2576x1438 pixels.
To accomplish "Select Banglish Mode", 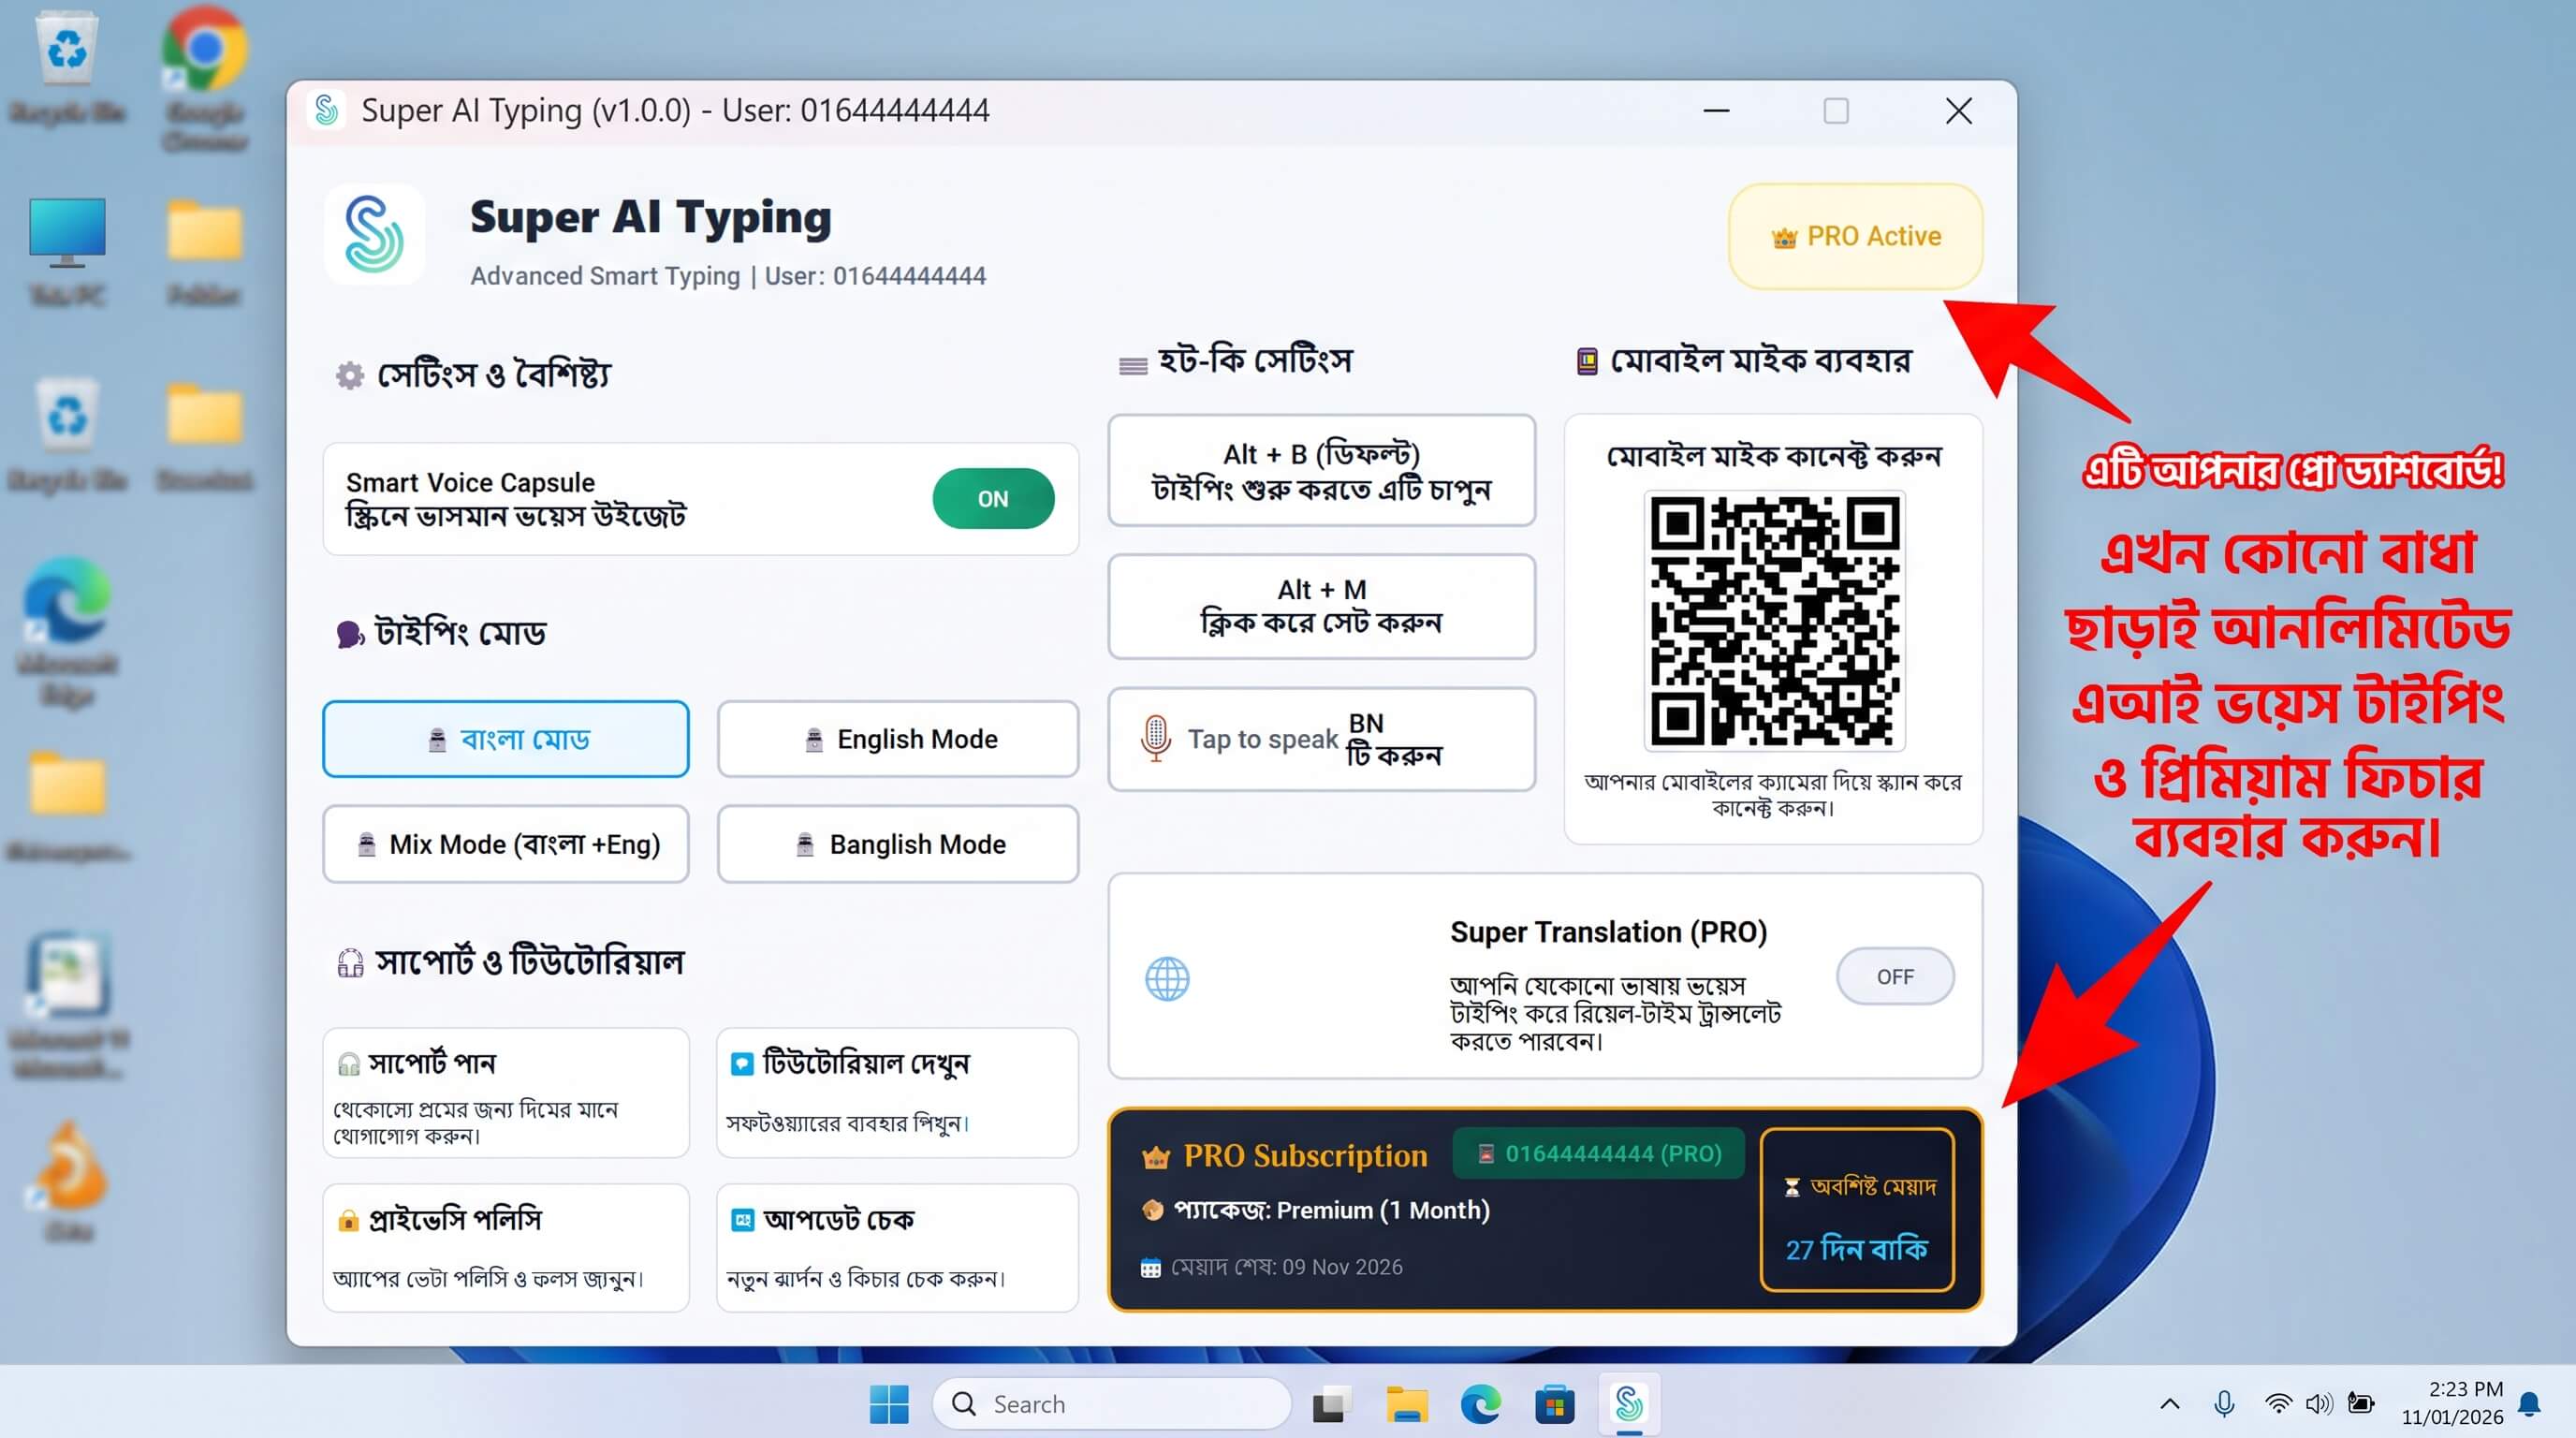I will (897, 844).
